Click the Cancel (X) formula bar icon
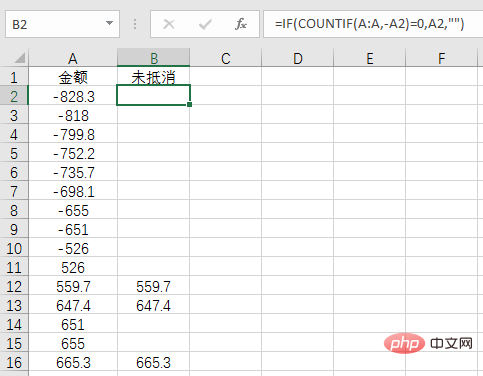Screen dimensions: 483x376 (x=169, y=24)
